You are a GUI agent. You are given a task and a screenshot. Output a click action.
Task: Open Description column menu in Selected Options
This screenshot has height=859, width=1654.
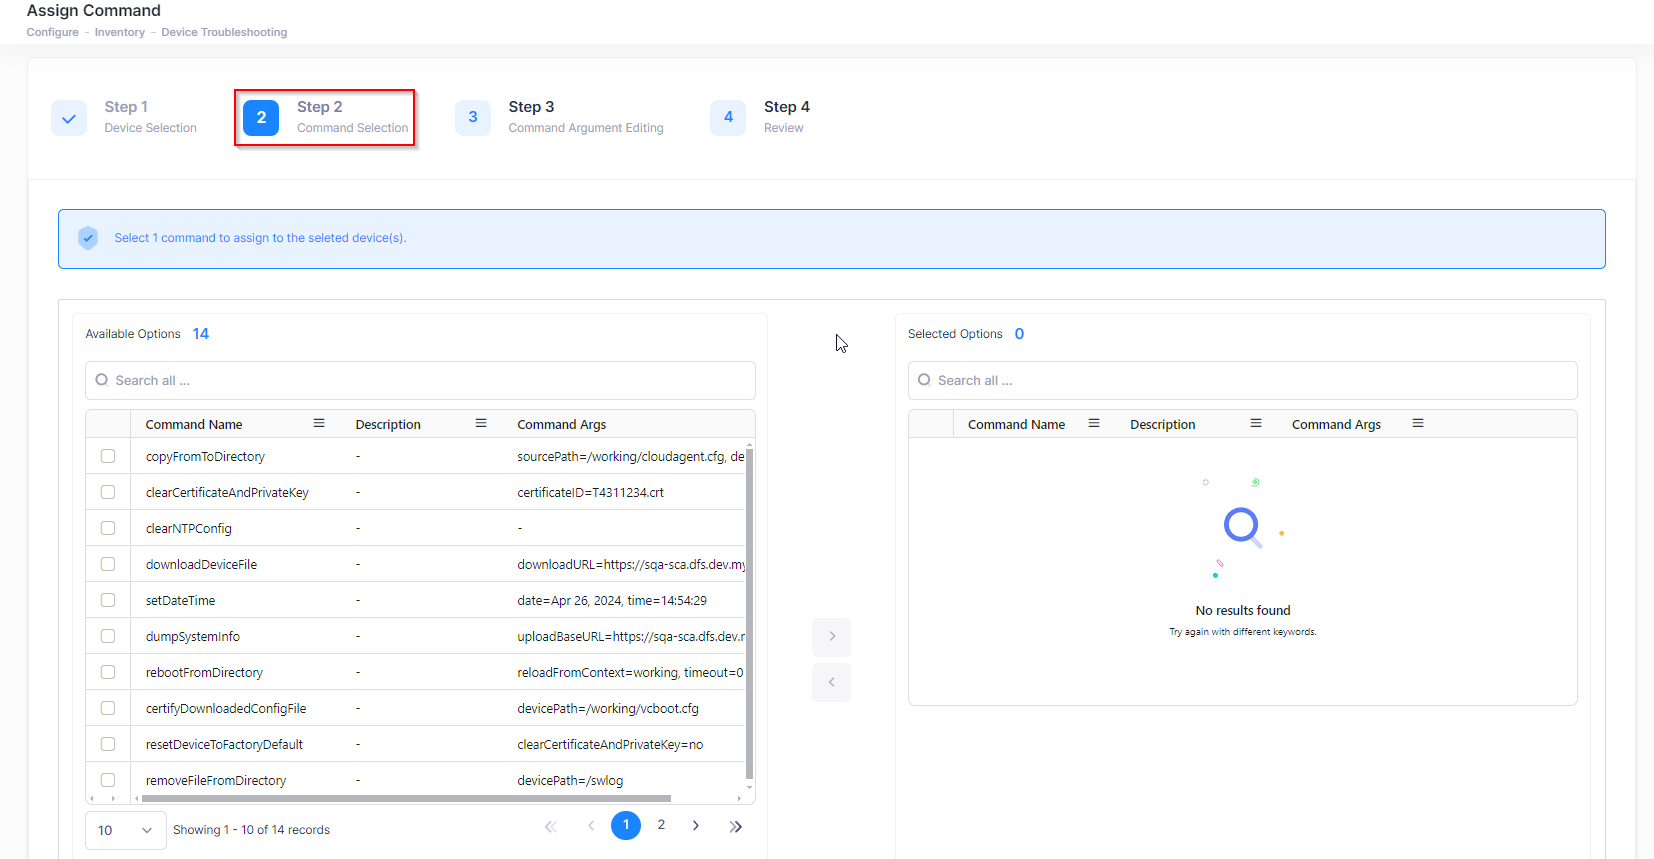tap(1256, 424)
